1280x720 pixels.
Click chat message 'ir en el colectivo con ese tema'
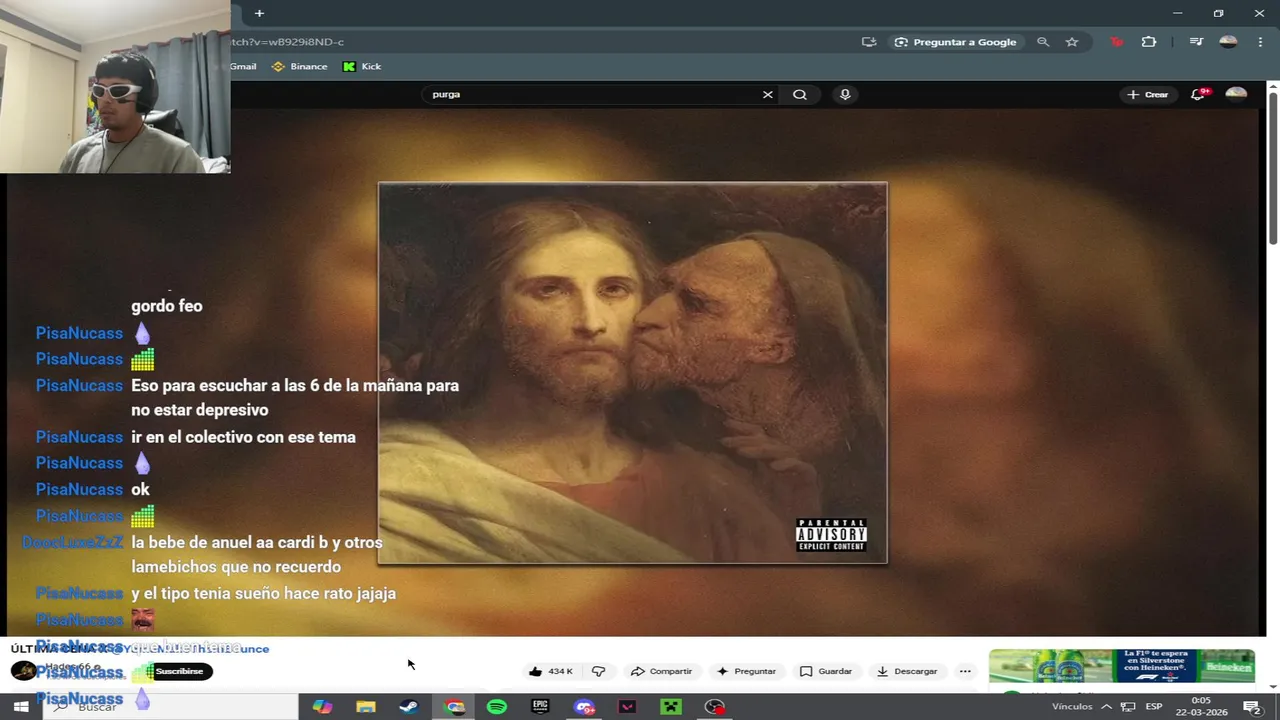pyautogui.click(x=243, y=437)
